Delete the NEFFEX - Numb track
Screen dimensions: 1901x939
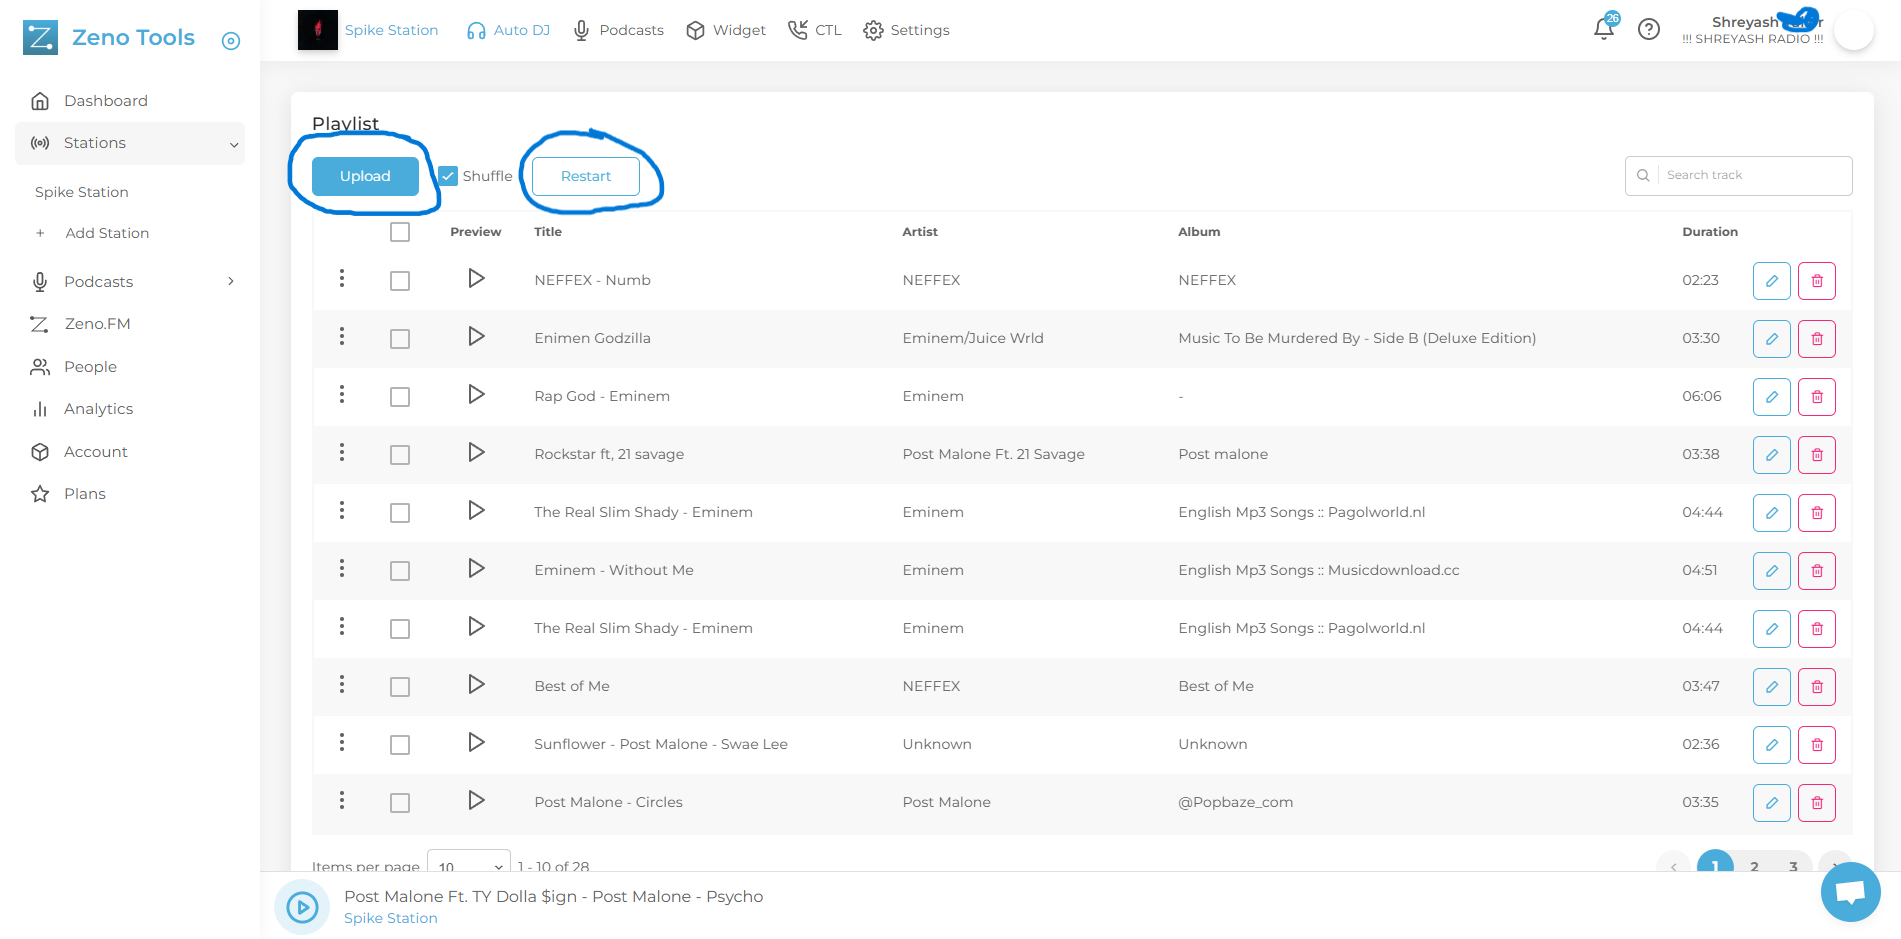tap(1817, 281)
